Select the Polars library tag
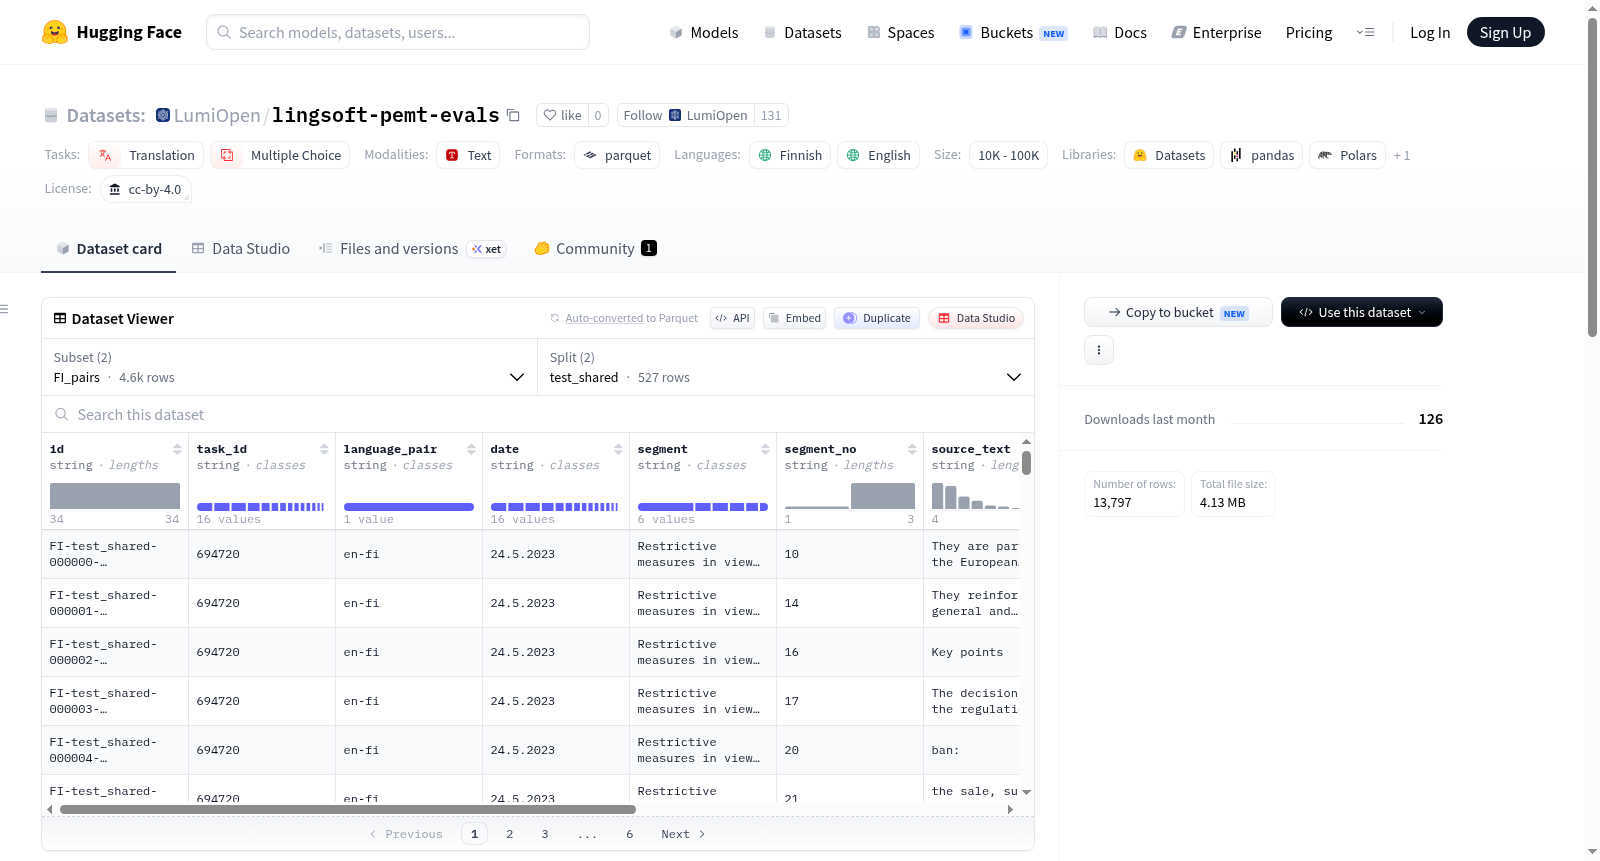 (1347, 155)
